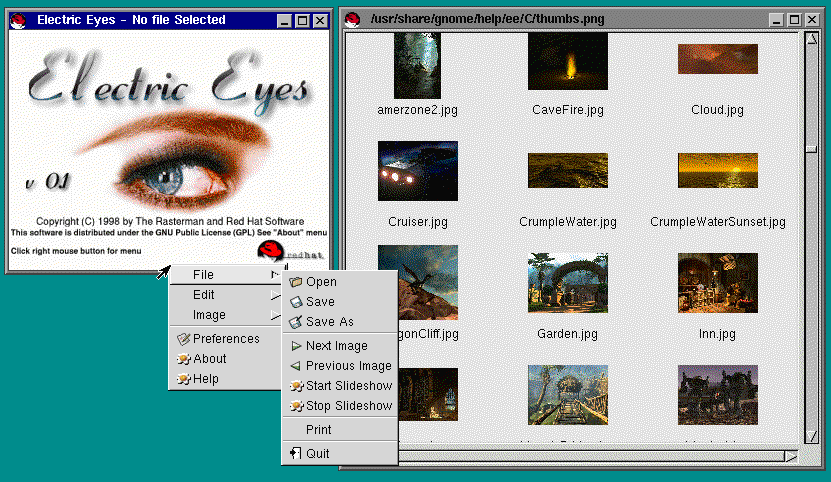Open Help from the context menu
831x482 pixels.
click(x=225, y=379)
